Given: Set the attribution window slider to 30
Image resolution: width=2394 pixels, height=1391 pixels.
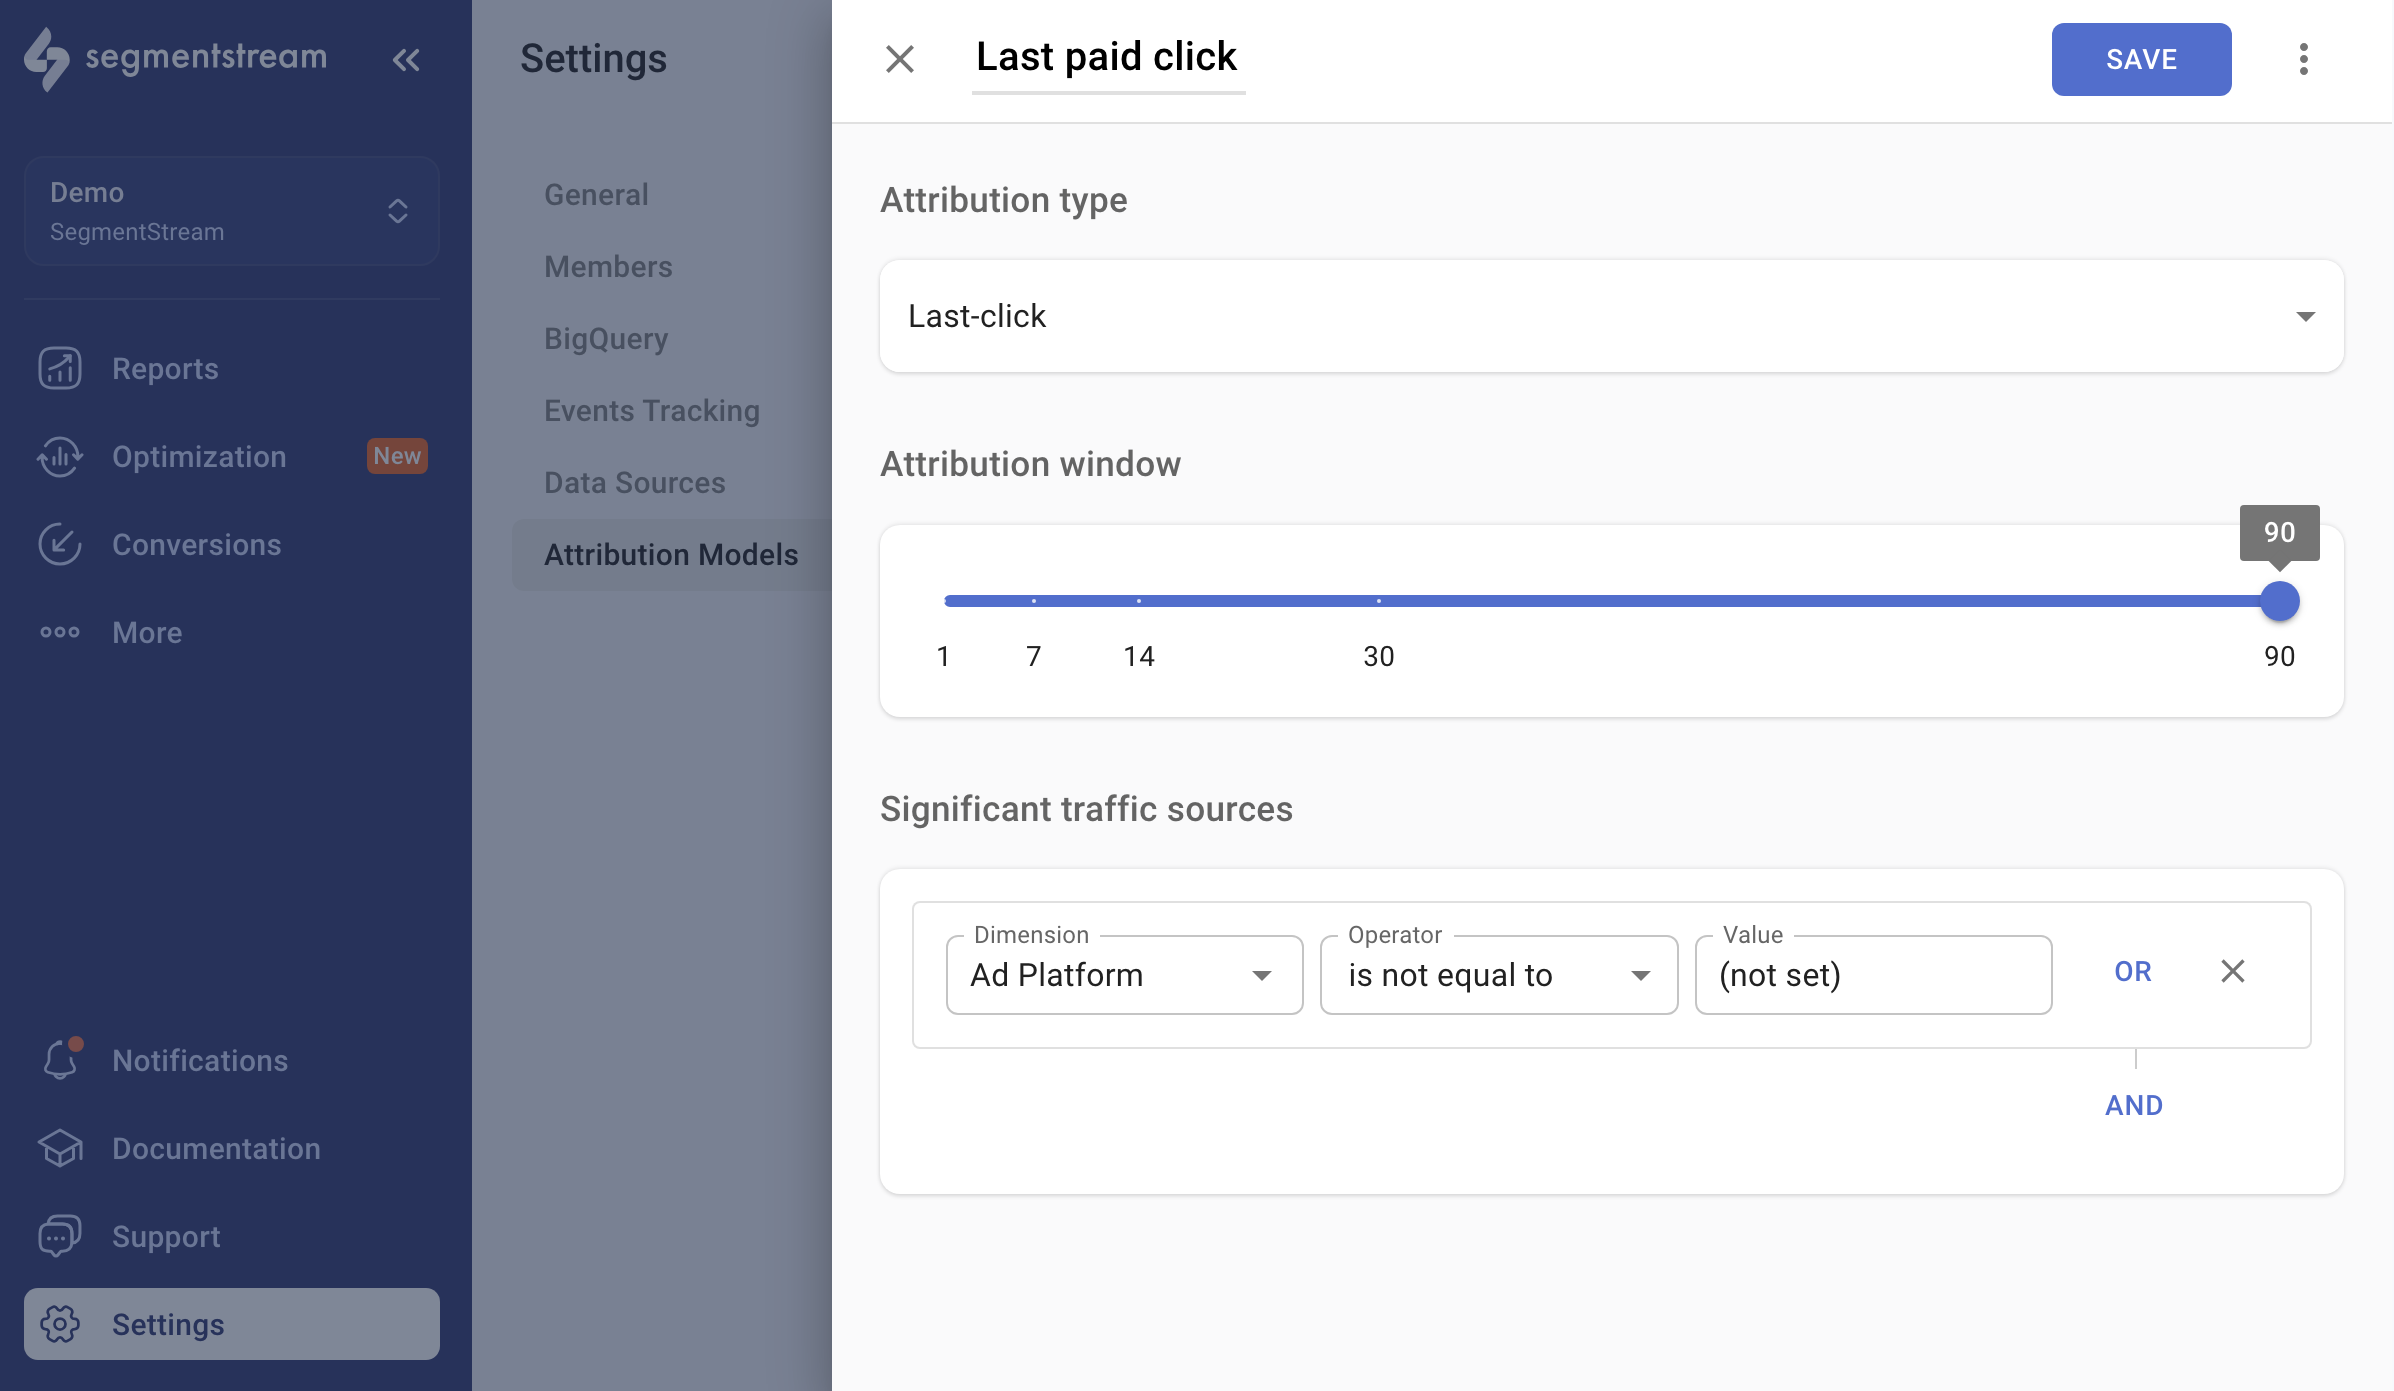Looking at the screenshot, I should pyautogui.click(x=1379, y=601).
